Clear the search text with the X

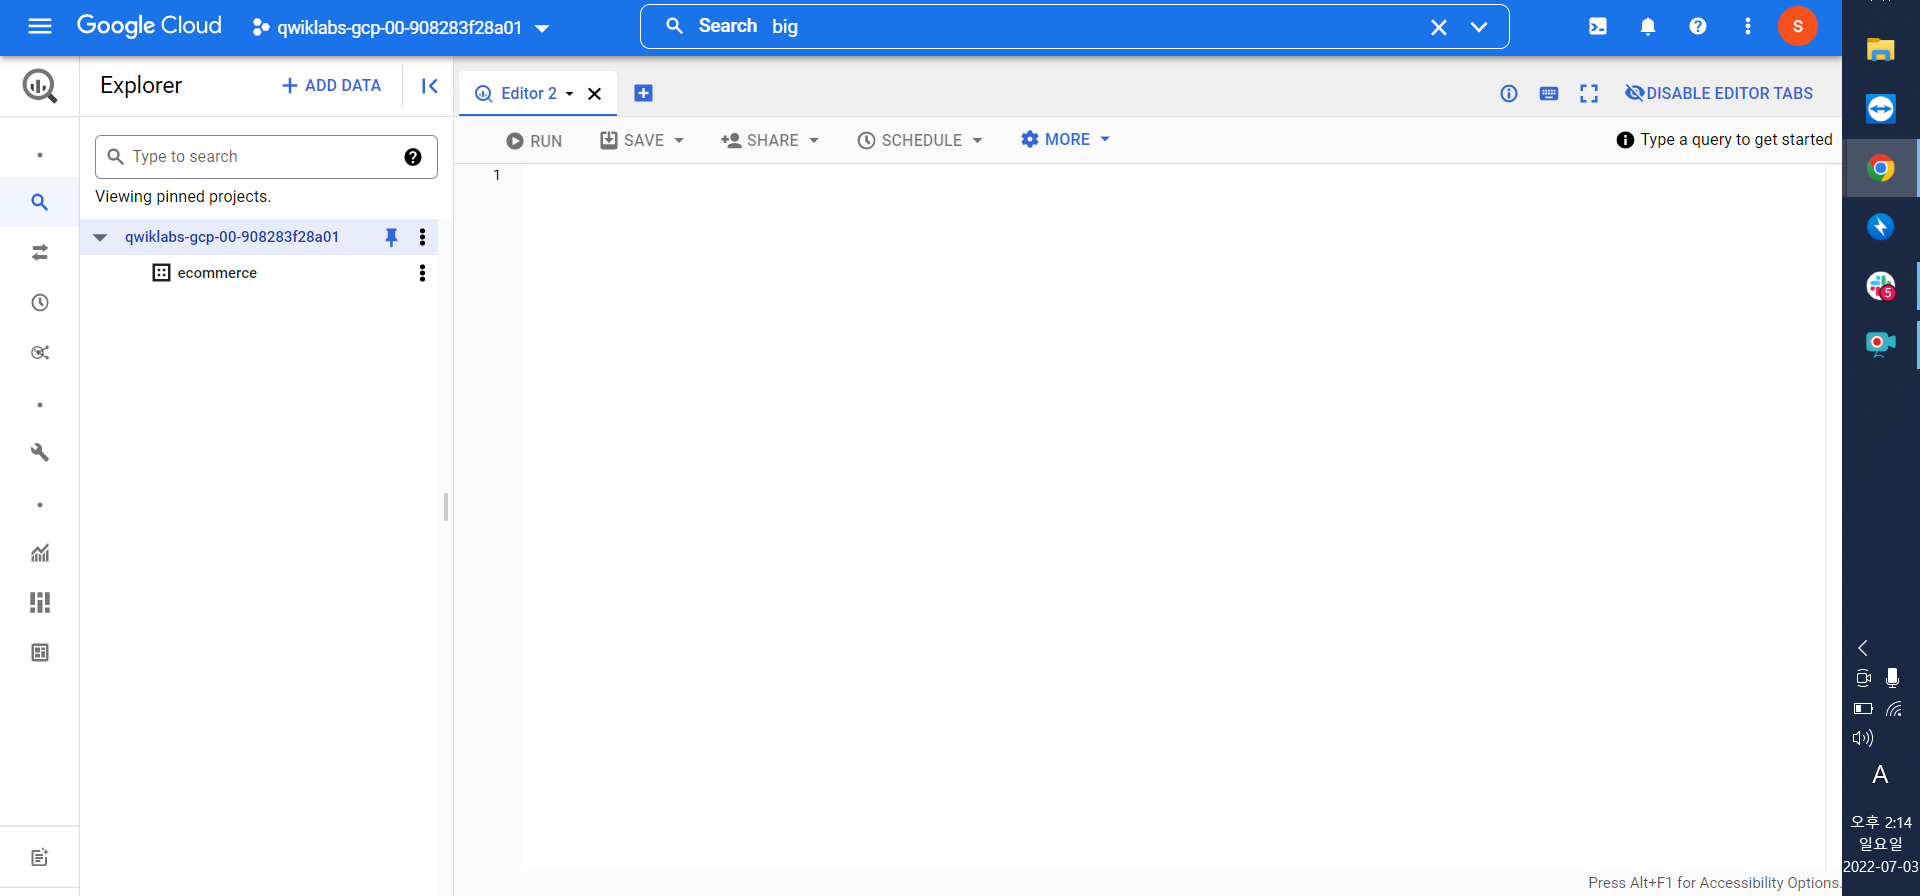pyautogui.click(x=1439, y=27)
